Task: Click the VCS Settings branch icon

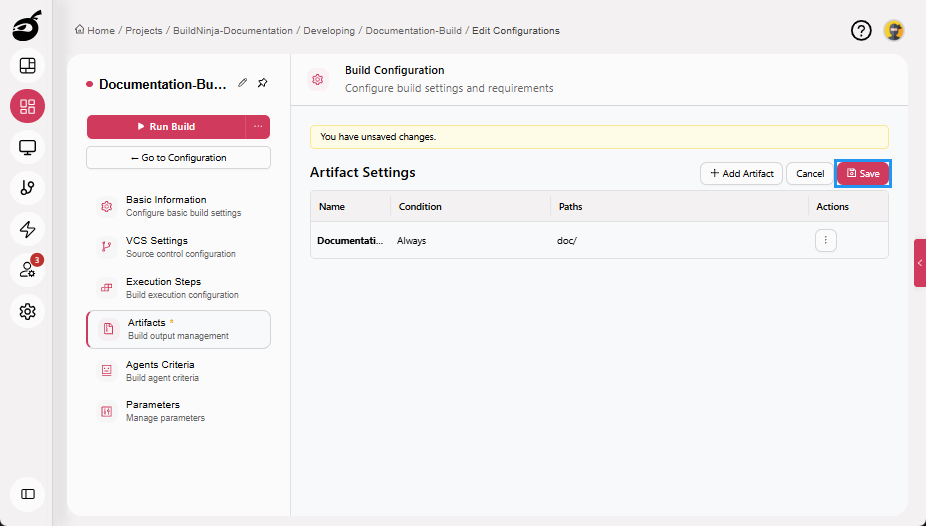Action: click(107, 247)
